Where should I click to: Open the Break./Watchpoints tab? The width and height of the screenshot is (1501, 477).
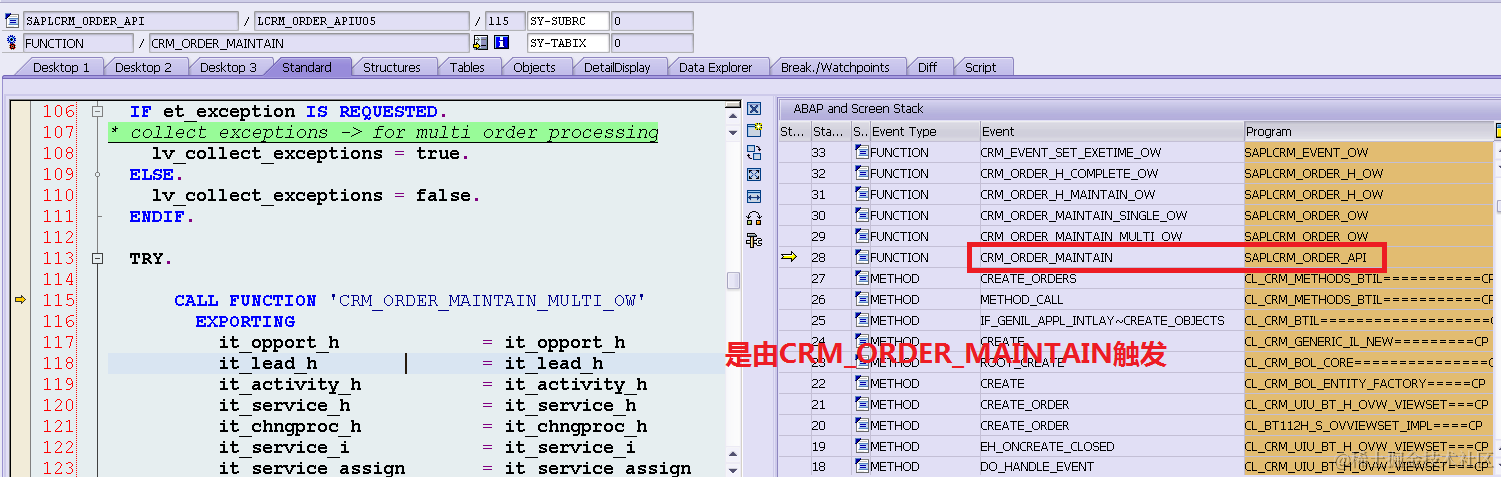835,67
